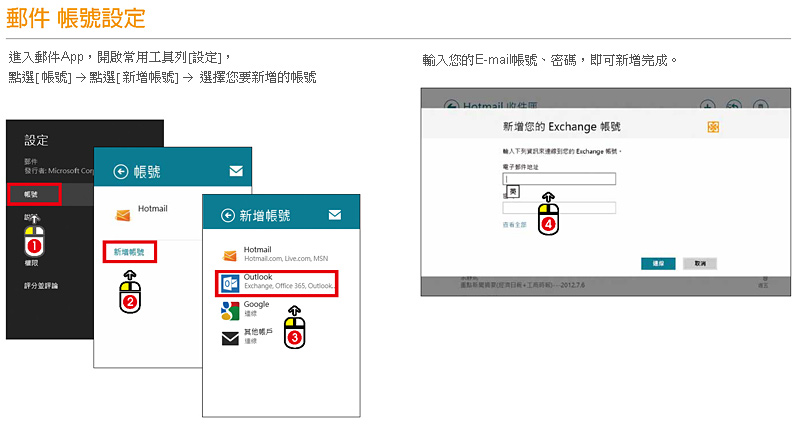The width and height of the screenshot is (800, 439).
Task: Click the 查看全部 link in Exchange dialog
Action: coord(514,225)
